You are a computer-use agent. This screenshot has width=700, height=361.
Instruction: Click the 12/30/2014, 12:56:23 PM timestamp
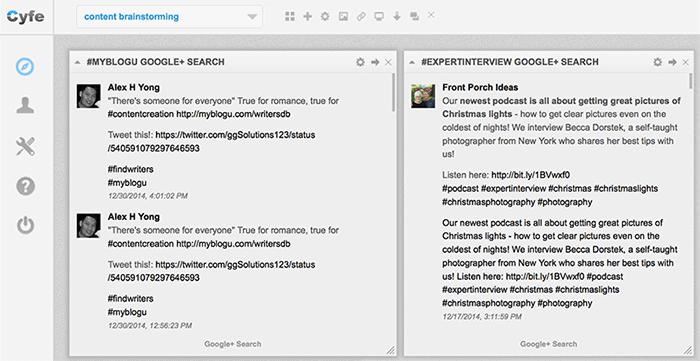click(x=150, y=326)
